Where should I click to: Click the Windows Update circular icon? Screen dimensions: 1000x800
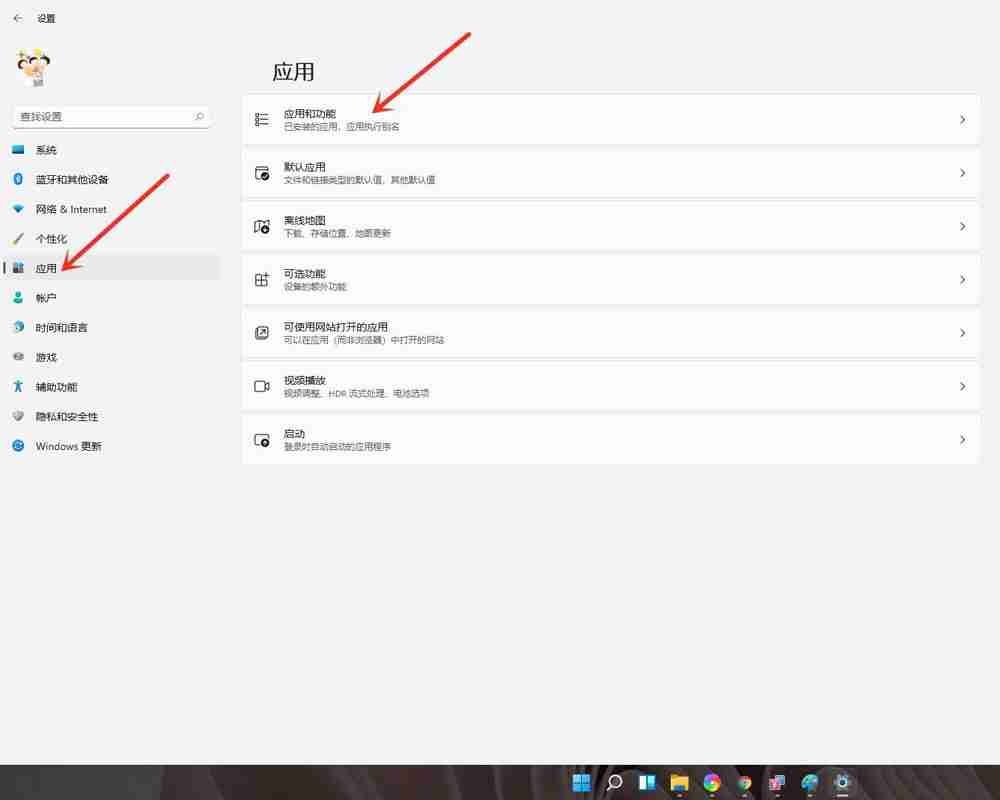[x=18, y=445]
